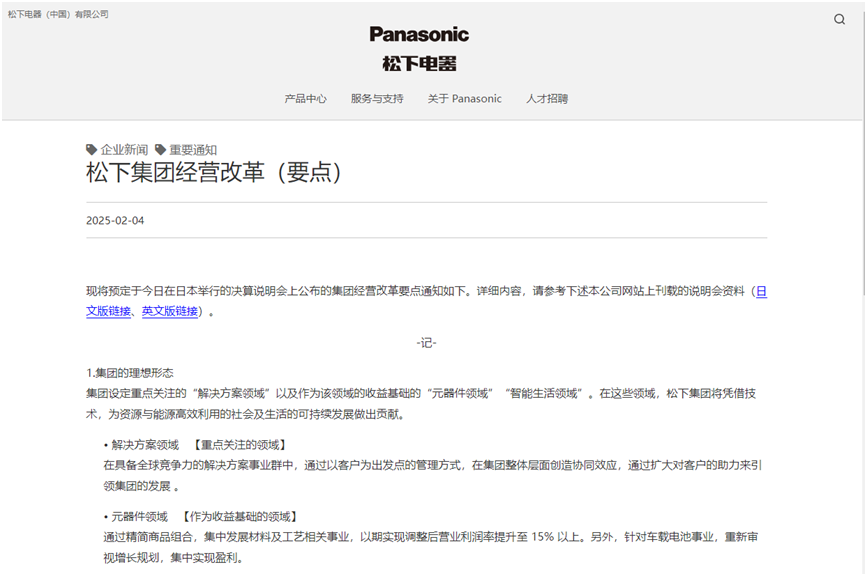Click the 松下电器 Chinese logo

pyautogui.click(x=419, y=63)
